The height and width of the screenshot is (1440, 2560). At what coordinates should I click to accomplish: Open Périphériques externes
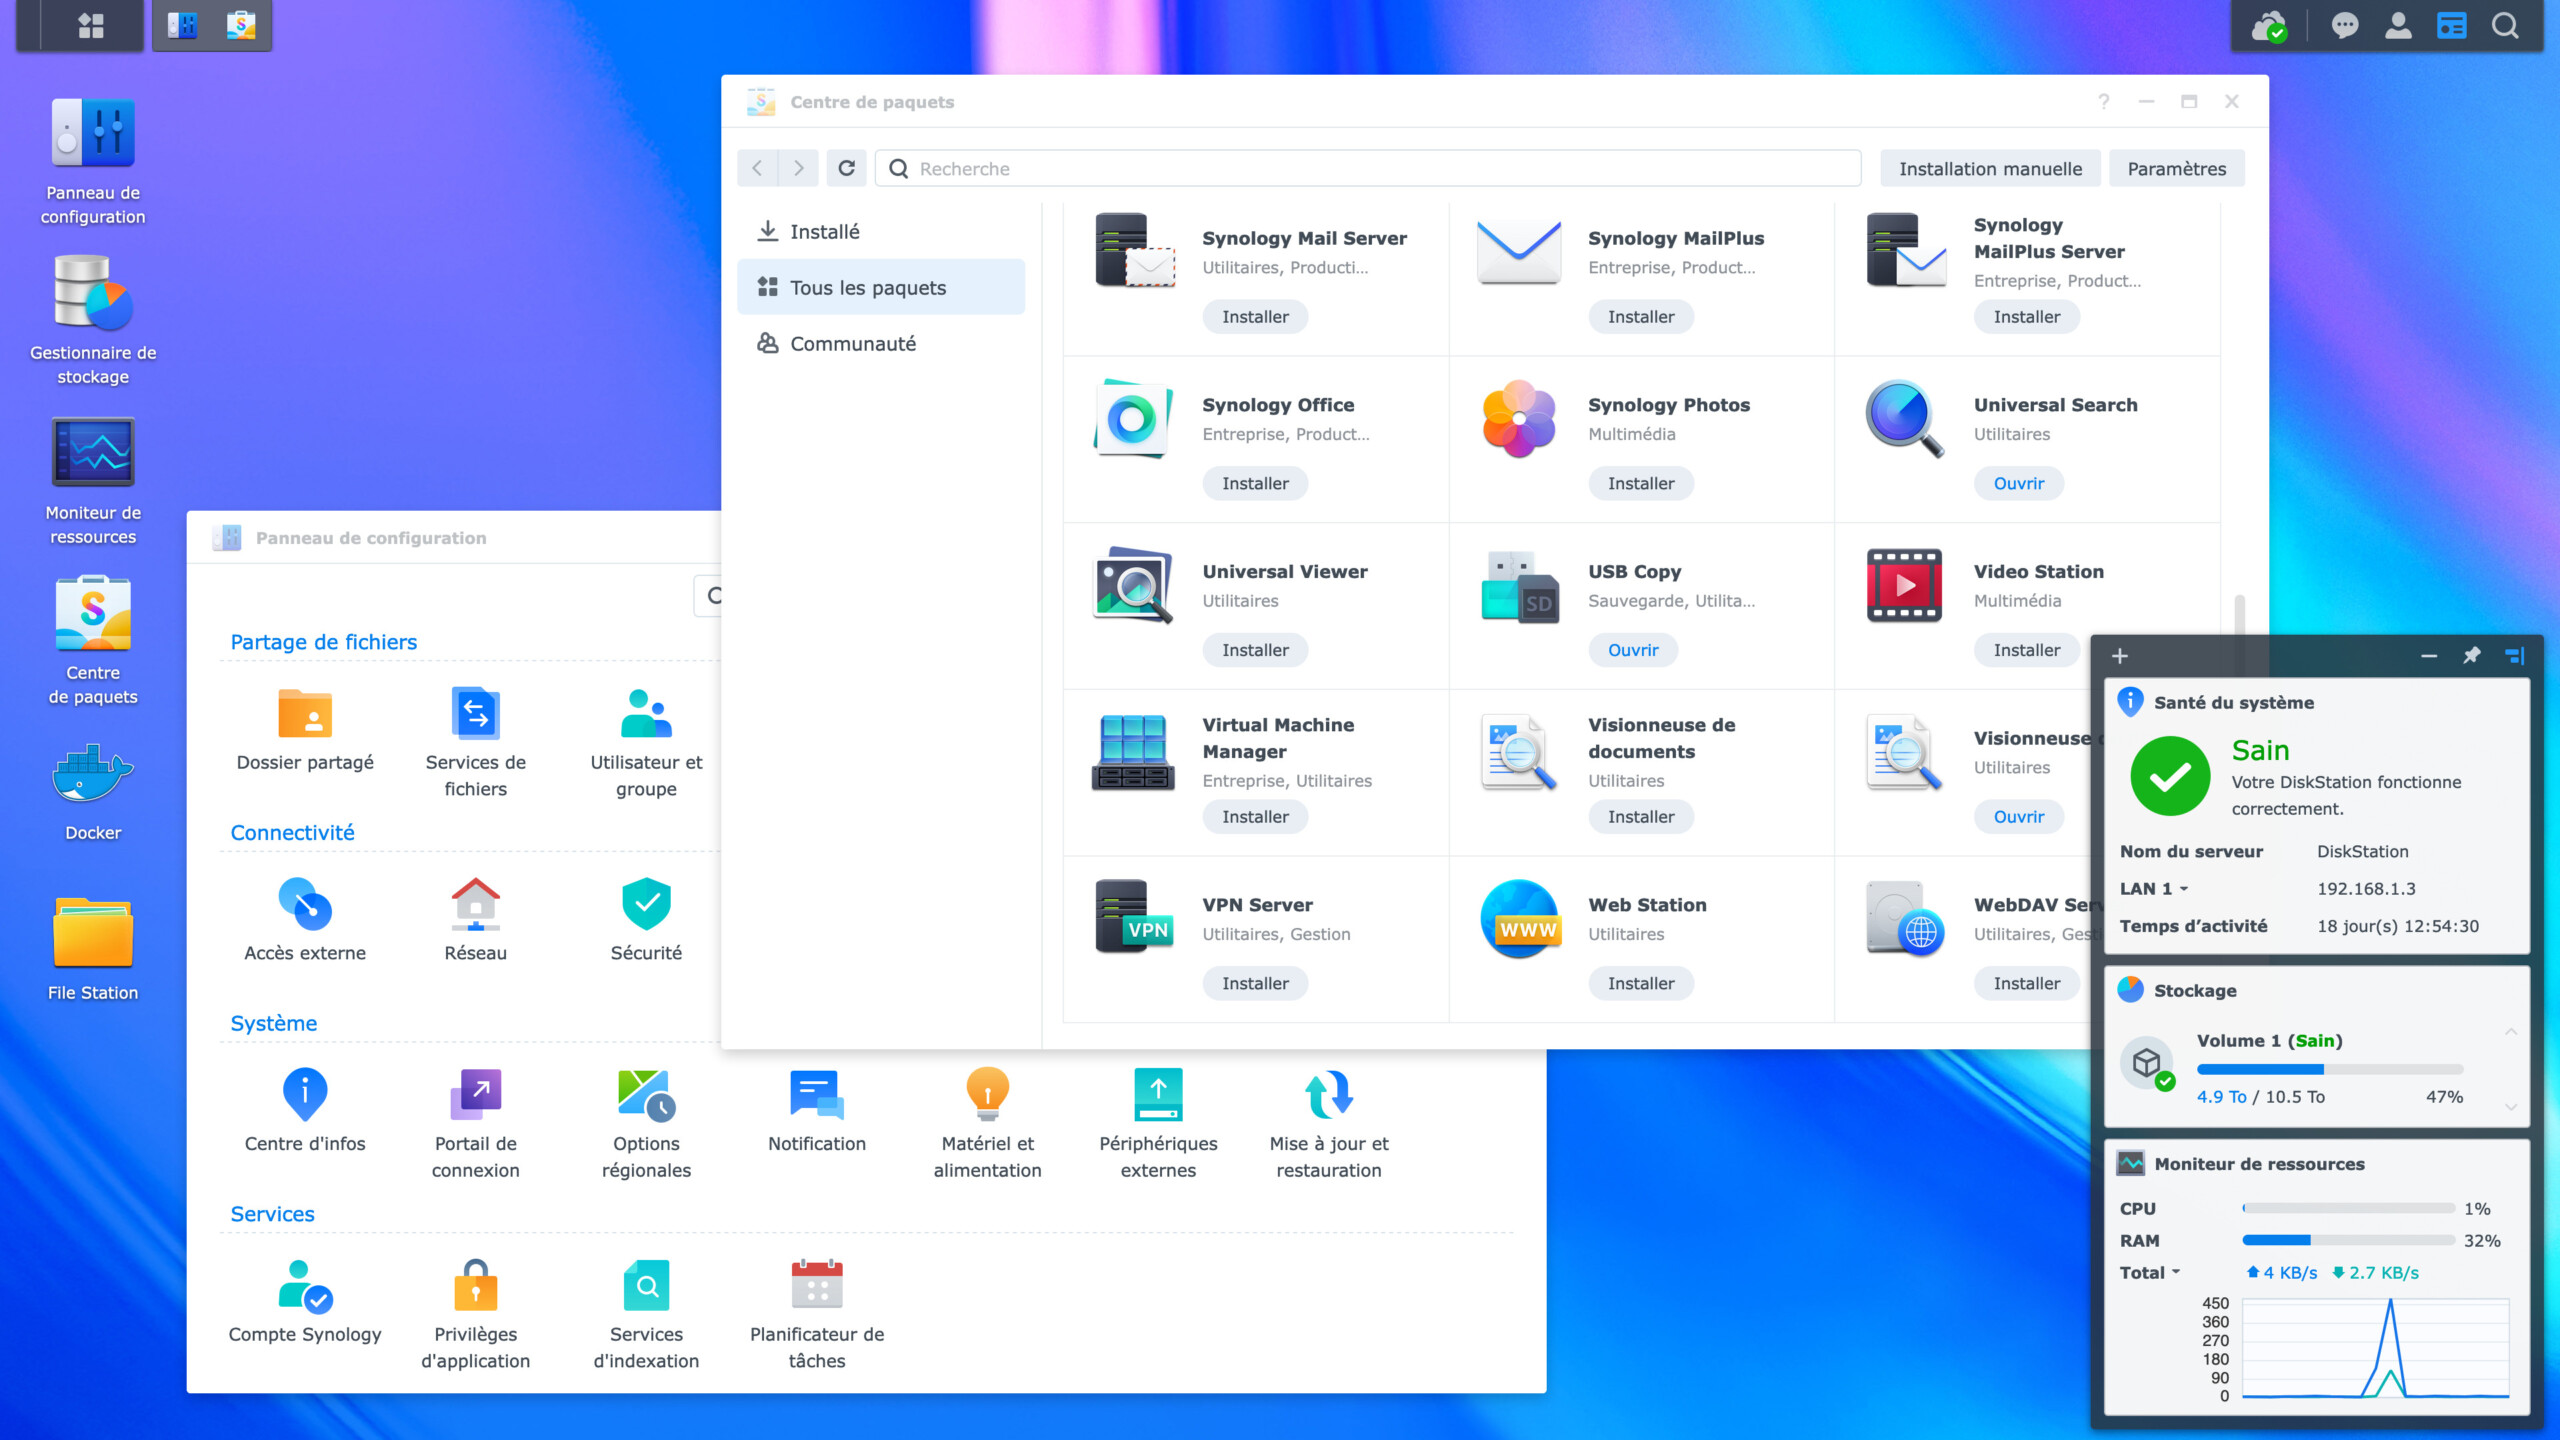[x=1158, y=1124]
